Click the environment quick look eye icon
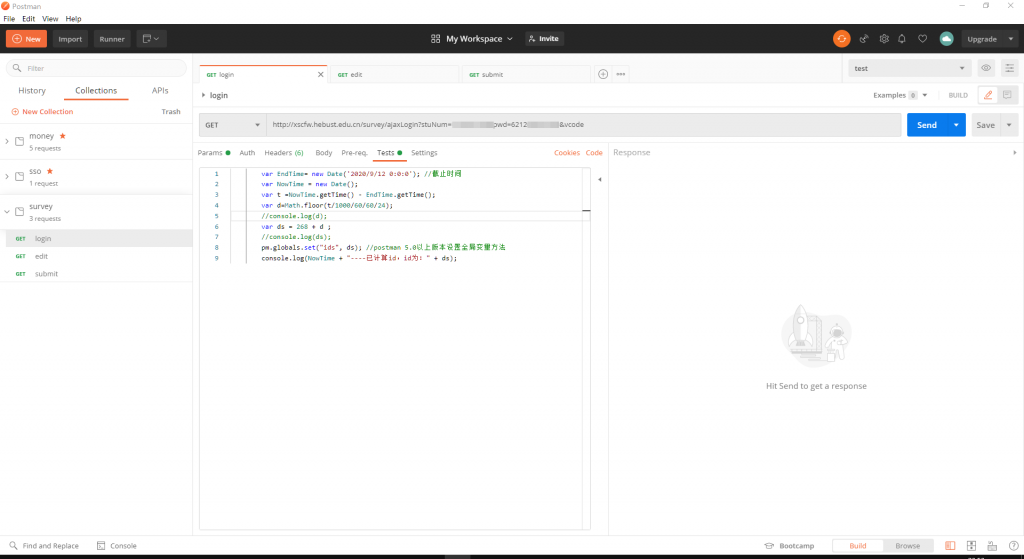Screen dimensions: 1024x559 tap(986, 68)
